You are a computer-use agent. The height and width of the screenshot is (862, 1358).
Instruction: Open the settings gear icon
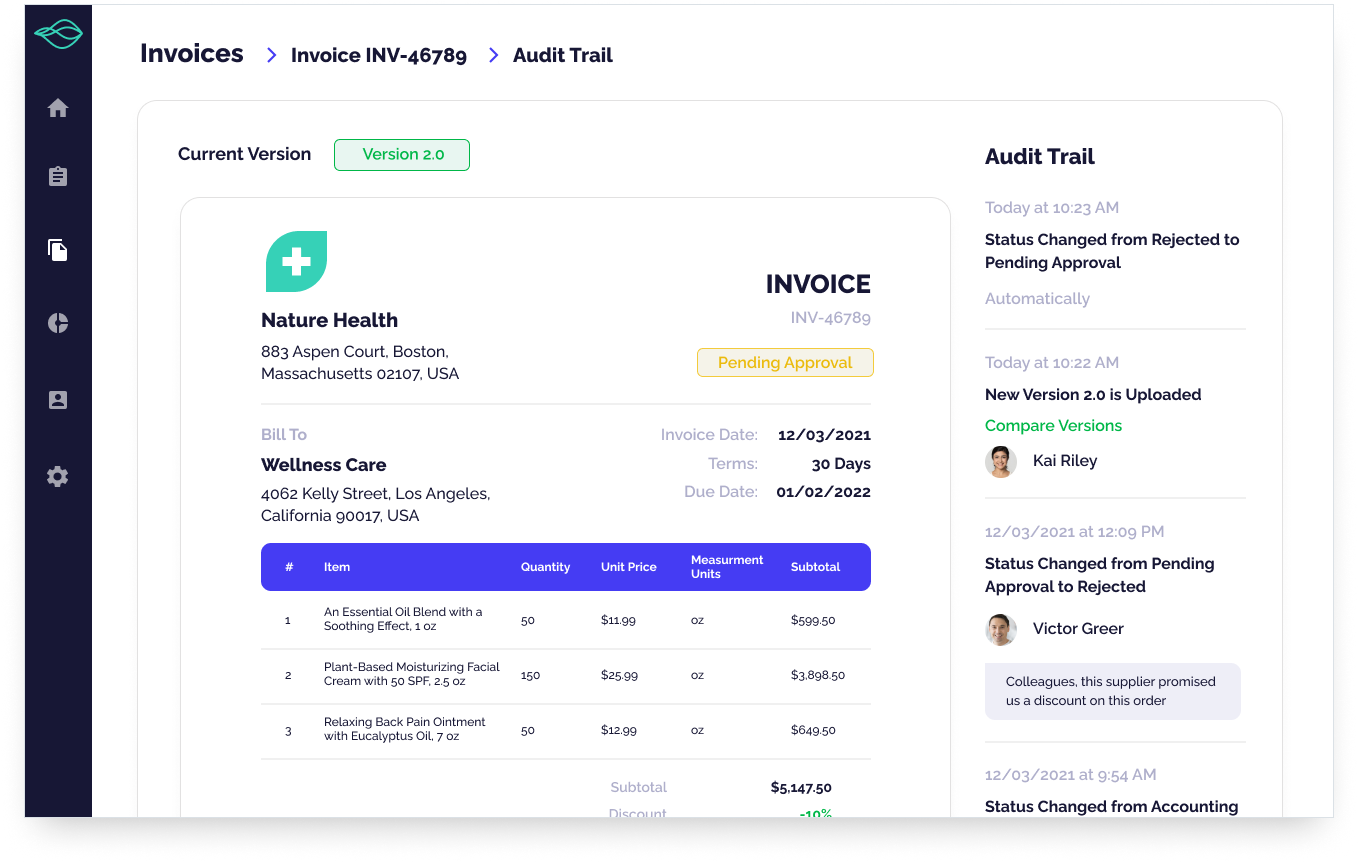tap(58, 476)
